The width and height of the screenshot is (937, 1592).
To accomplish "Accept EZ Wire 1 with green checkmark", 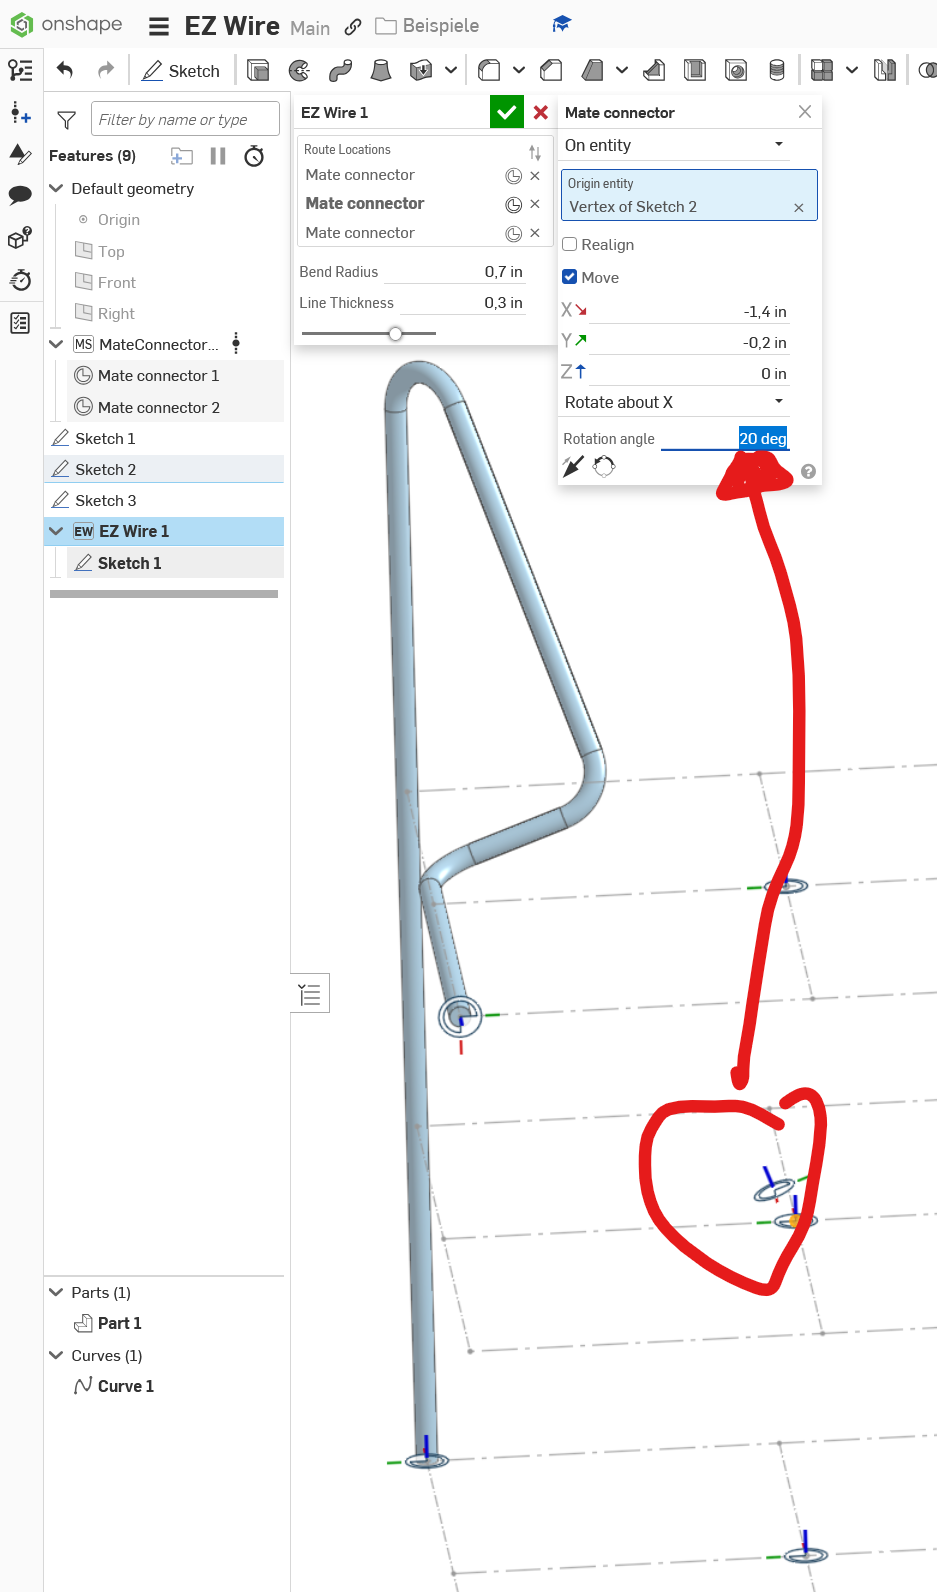I will 507,112.
